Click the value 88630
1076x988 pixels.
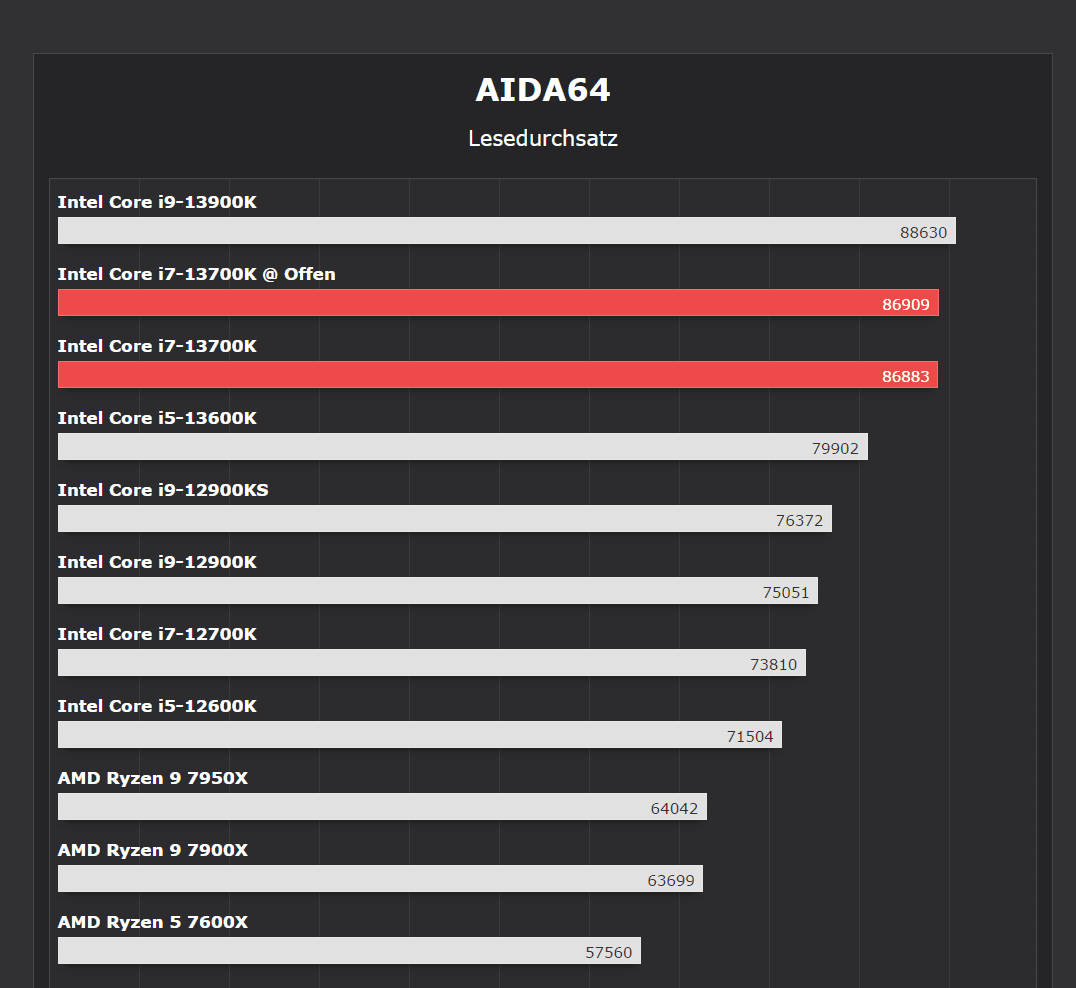click(923, 233)
